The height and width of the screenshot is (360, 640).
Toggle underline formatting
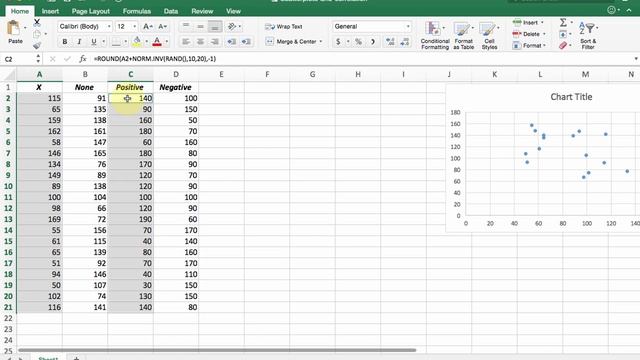click(93, 42)
